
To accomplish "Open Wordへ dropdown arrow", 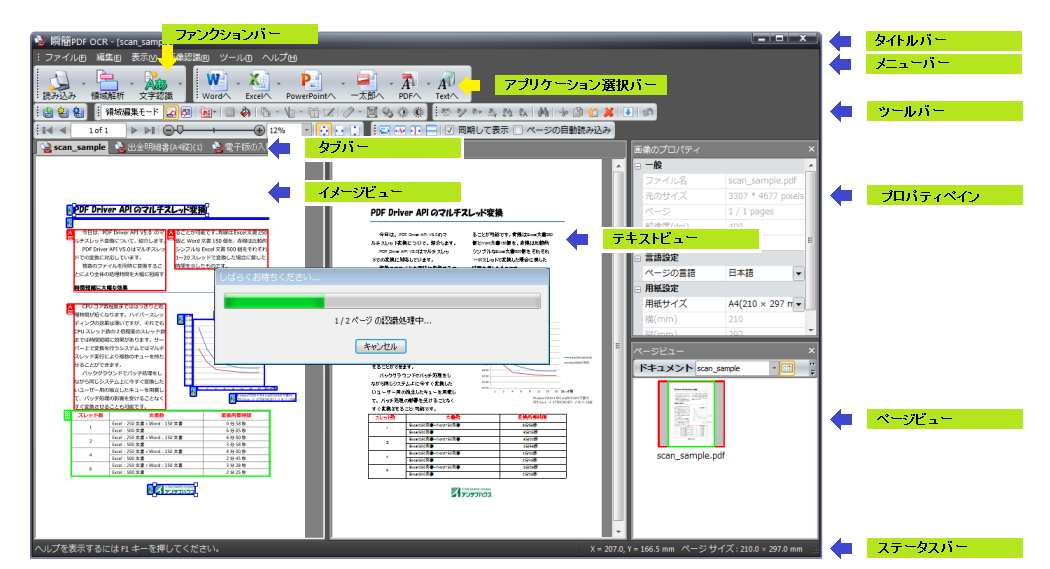I will 238,85.
